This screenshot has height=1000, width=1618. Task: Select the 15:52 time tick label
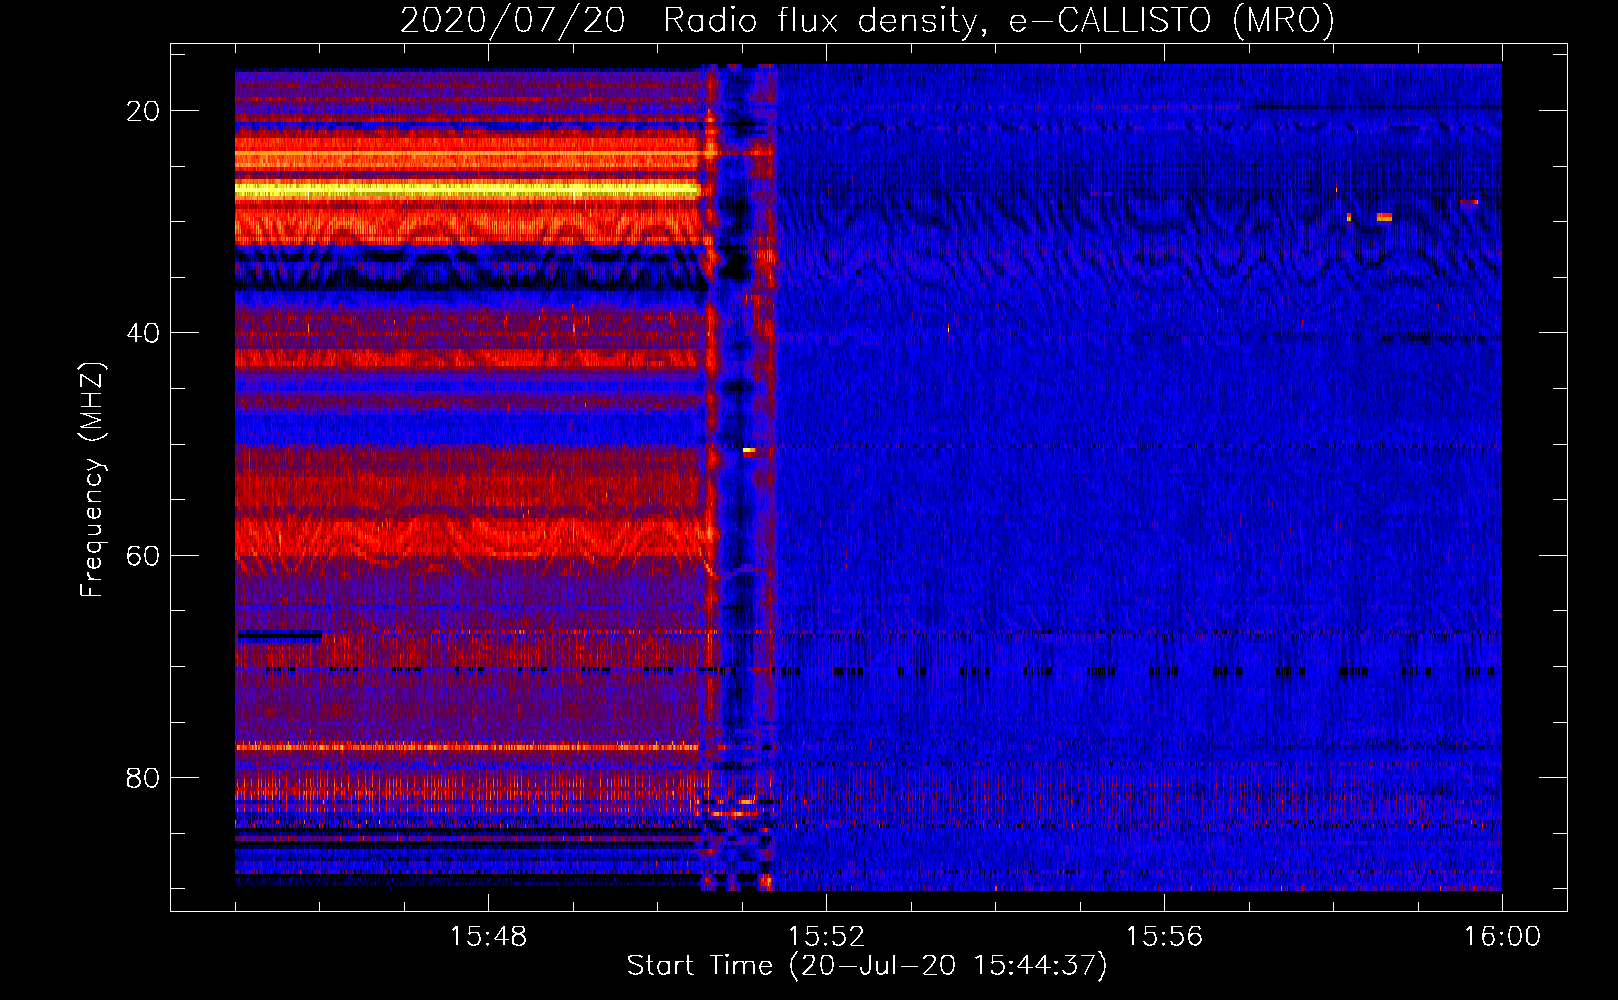pos(826,937)
